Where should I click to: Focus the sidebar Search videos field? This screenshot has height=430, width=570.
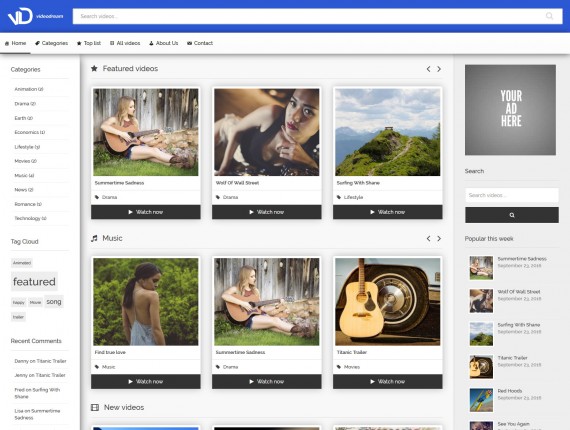512,195
